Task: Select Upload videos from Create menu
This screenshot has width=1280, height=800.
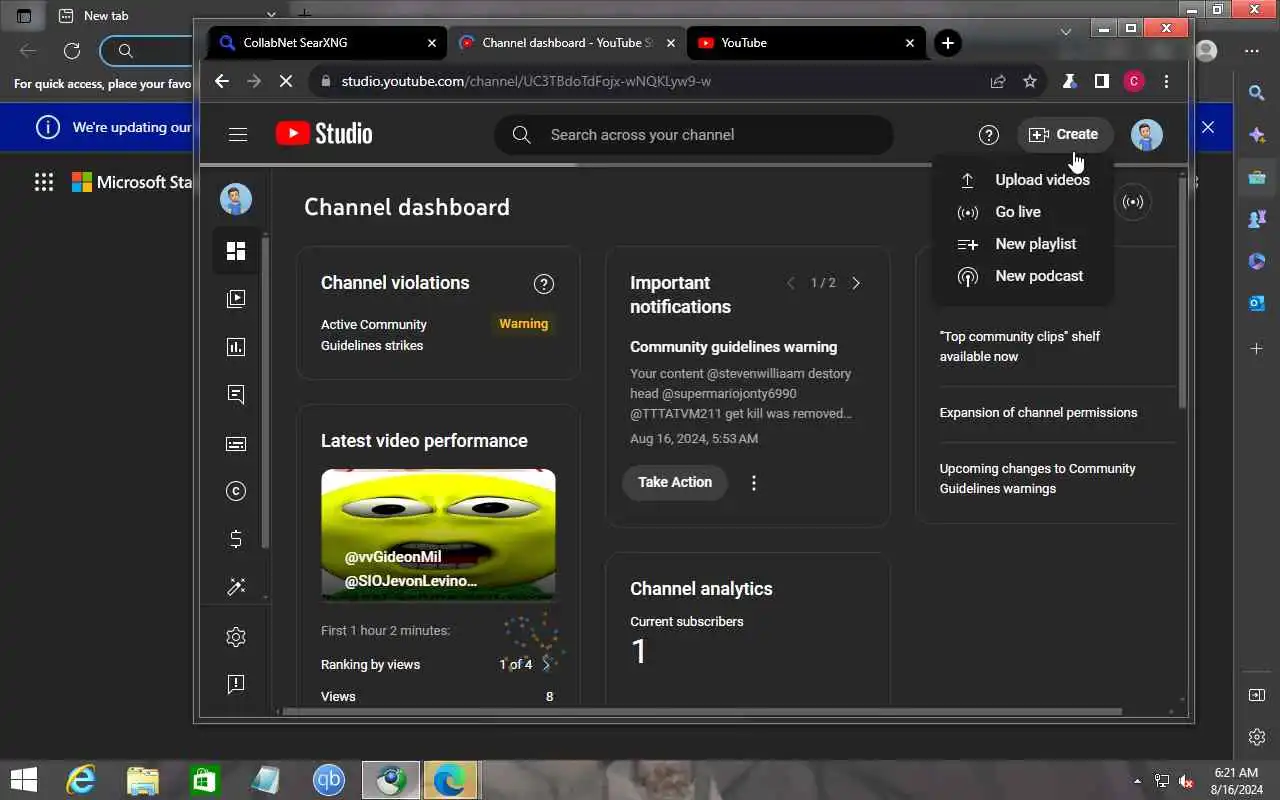Action: (1022, 180)
